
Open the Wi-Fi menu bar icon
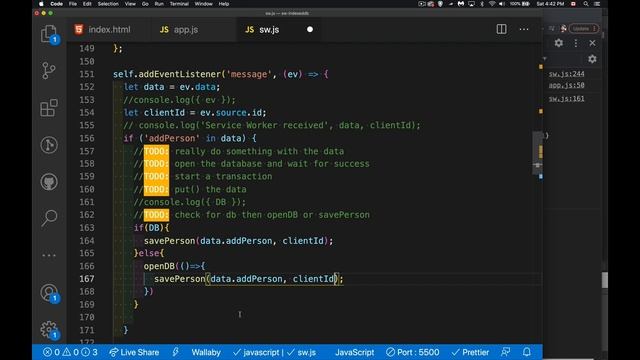tap(492, 4)
